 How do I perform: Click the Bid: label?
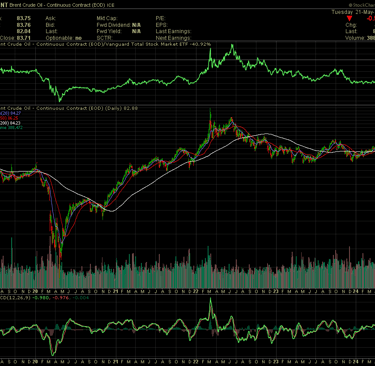click(50, 25)
